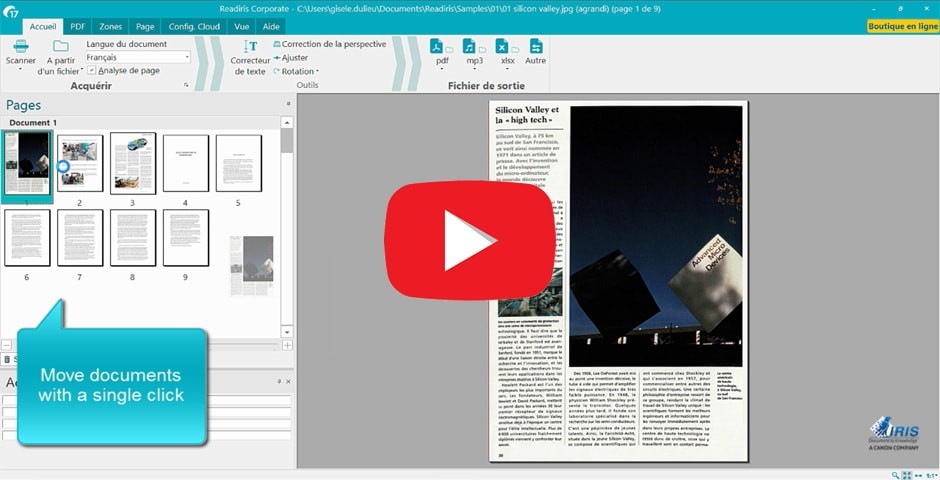940x480 pixels.
Task: Open the xlsx output dropdown arrow
Action: (x=508, y=70)
